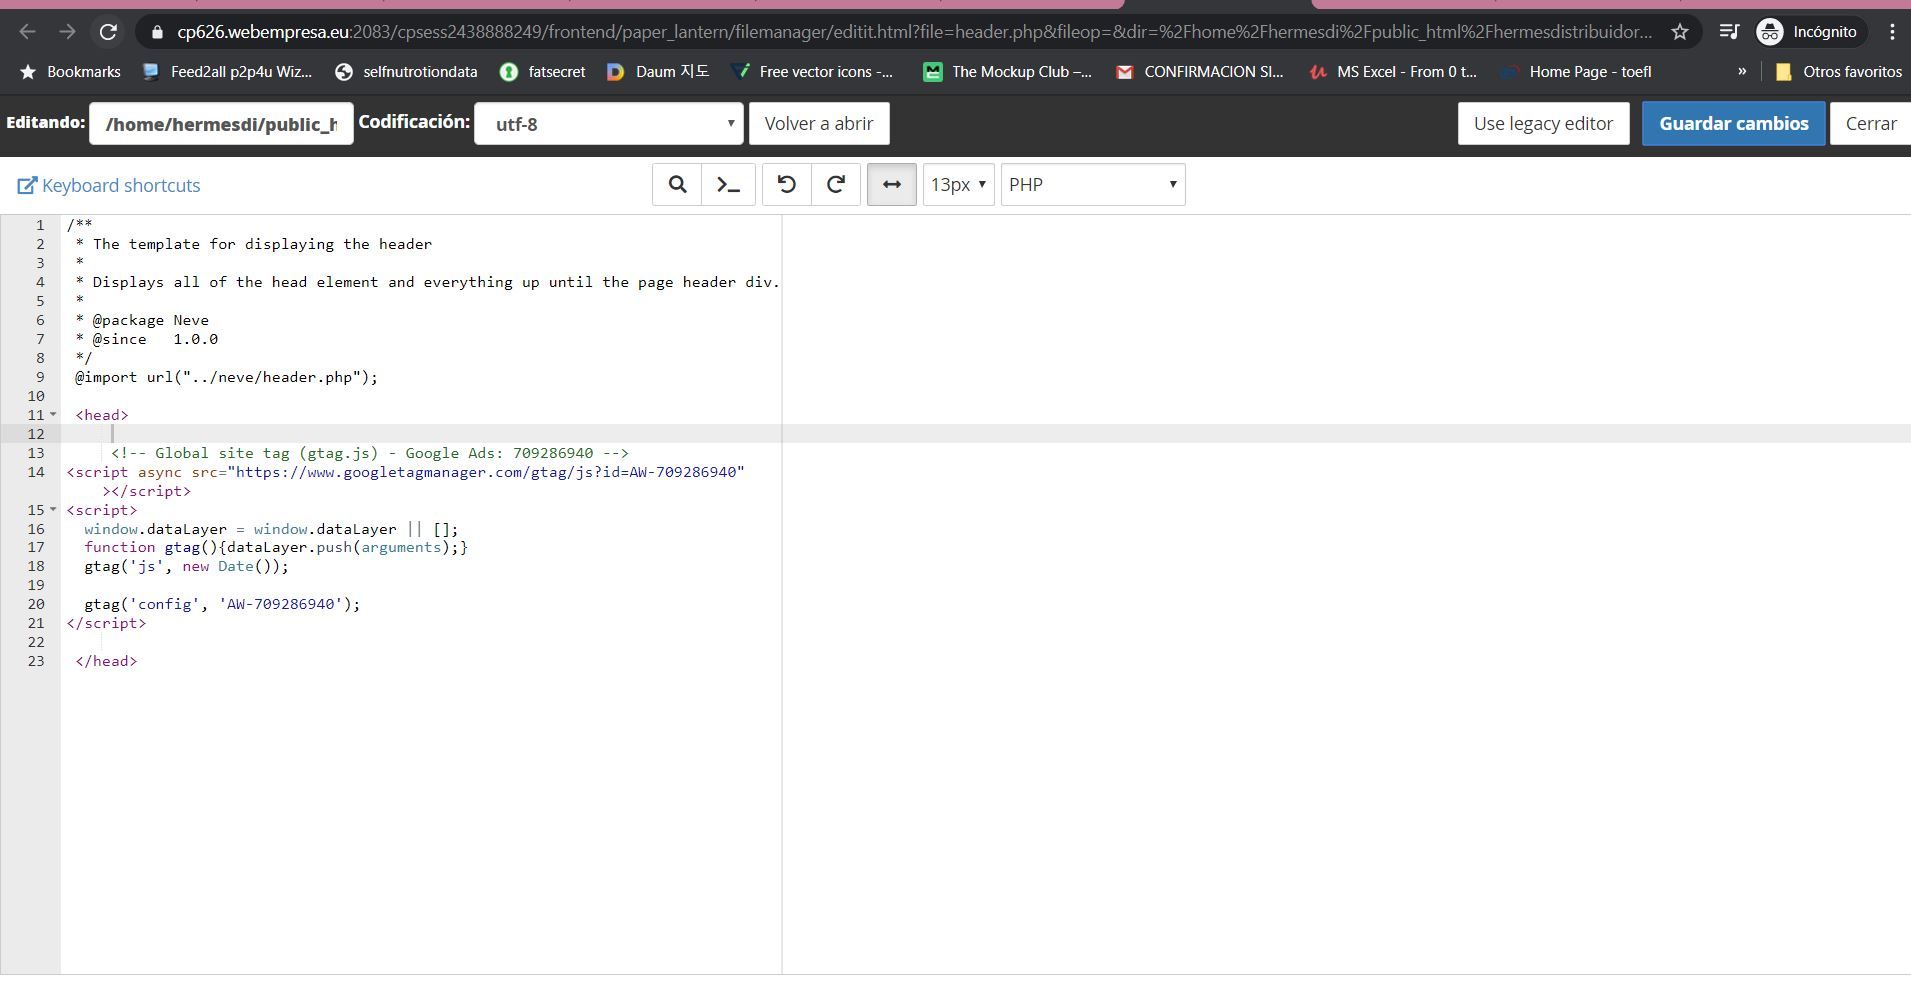Open fatsecret bookmark
This screenshot has width=1911, height=992.
coord(543,72)
